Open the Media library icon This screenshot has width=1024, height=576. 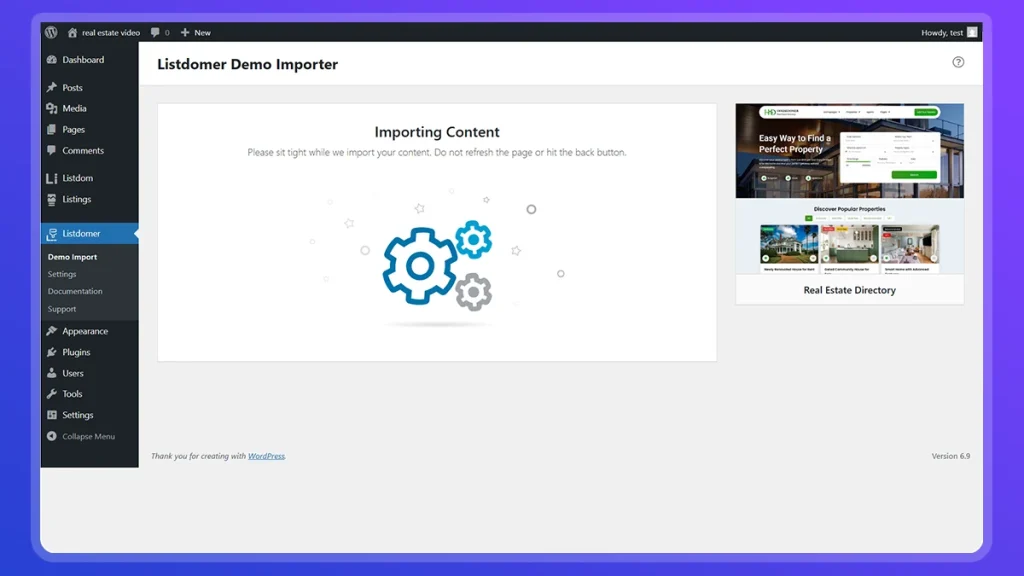53,108
